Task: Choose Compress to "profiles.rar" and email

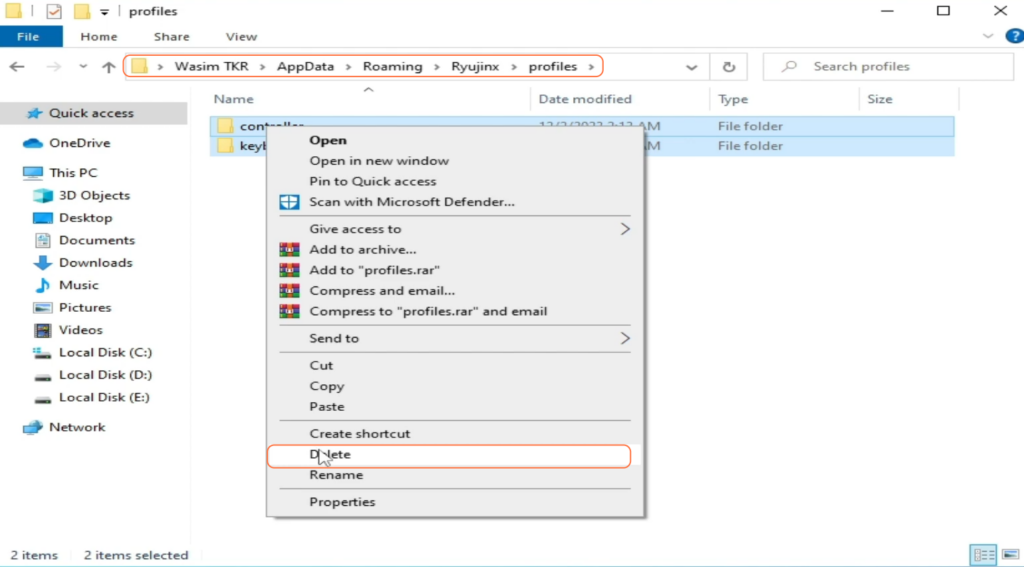Action: click(x=455, y=311)
